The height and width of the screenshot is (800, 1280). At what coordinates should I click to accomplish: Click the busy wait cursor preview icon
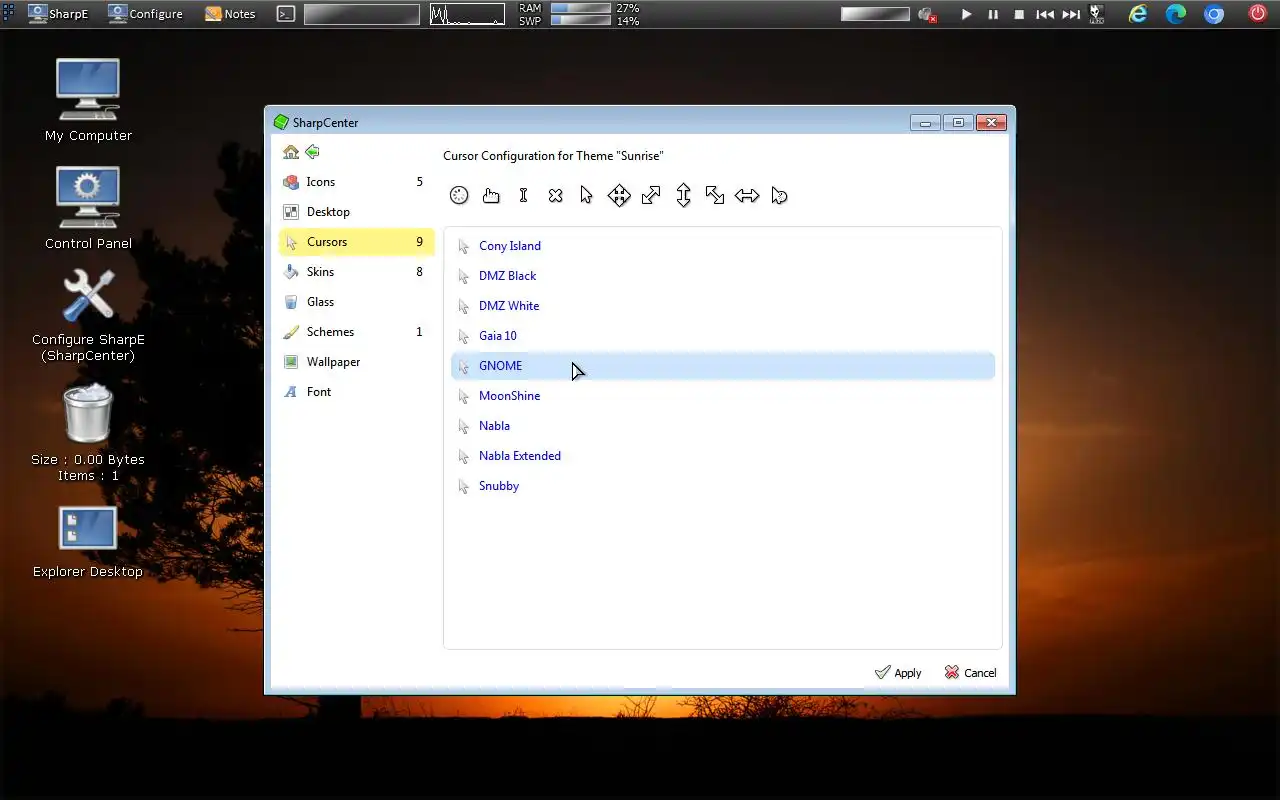[x=459, y=195]
